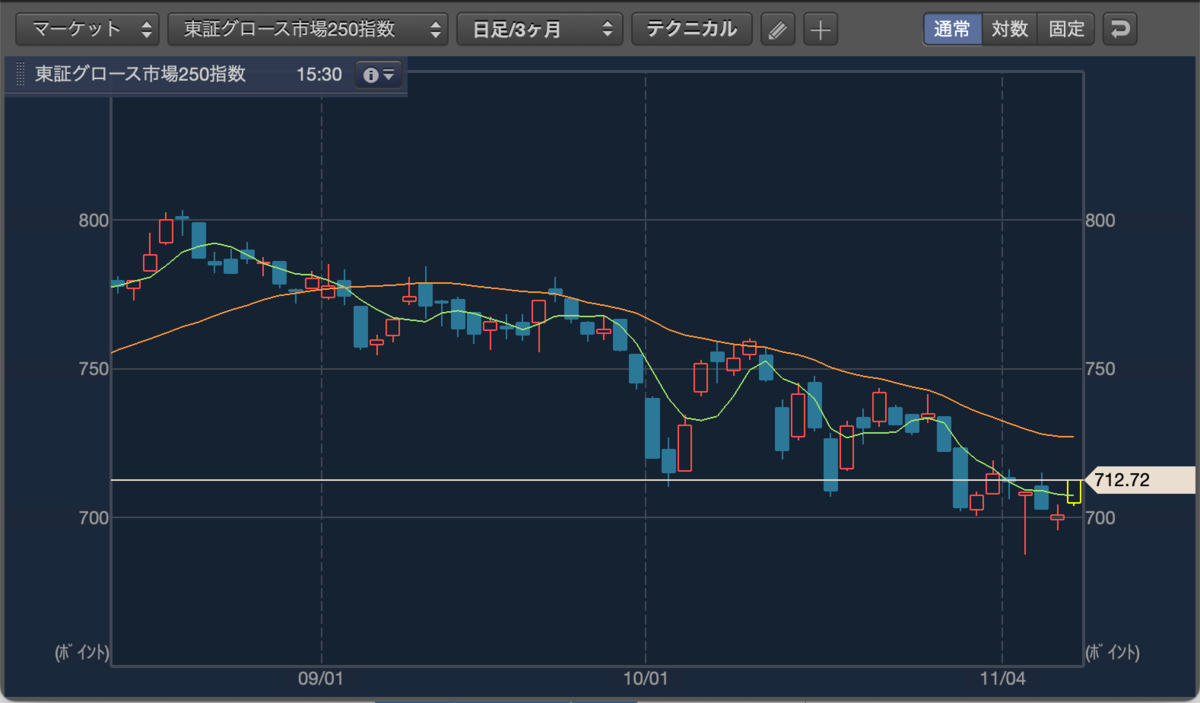The width and height of the screenshot is (1200, 703).
Task: Switch the scale to 固定
Action: pos(1067,29)
